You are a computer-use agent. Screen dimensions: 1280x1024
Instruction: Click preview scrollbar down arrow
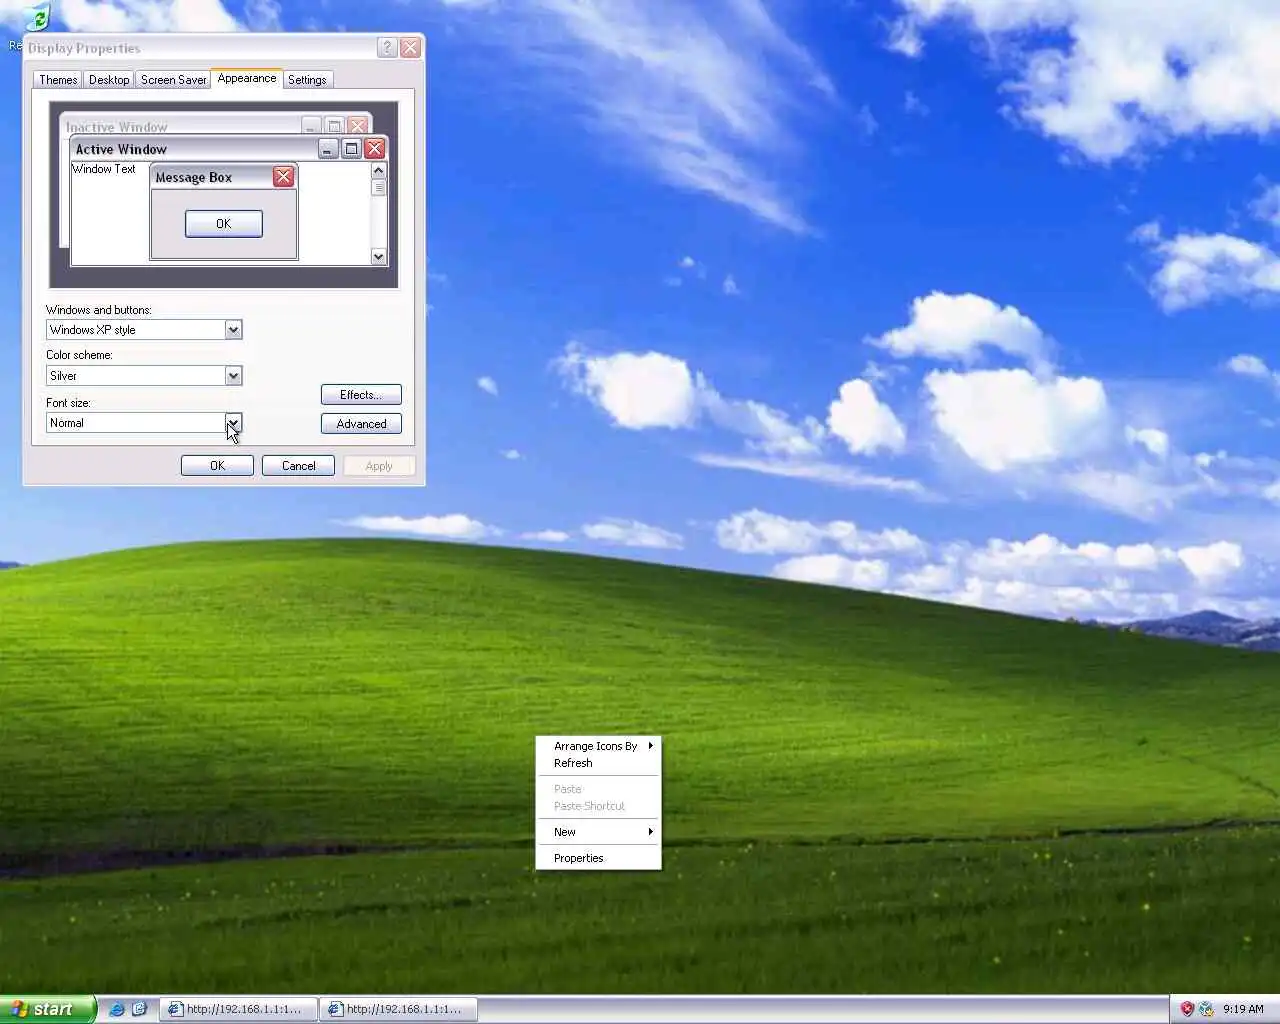(378, 257)
